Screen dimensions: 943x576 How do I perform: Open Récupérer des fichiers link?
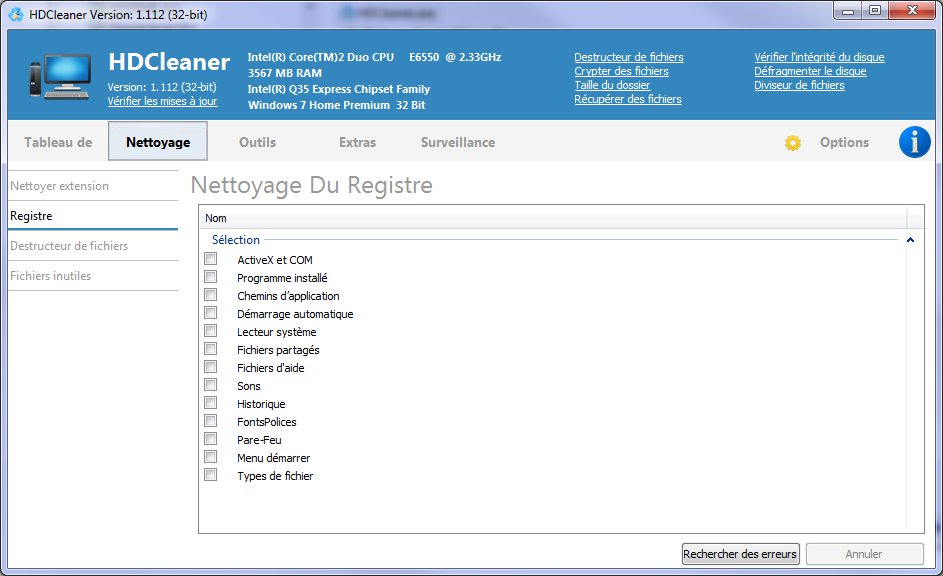pyautogui.click(x=628, y=99)
